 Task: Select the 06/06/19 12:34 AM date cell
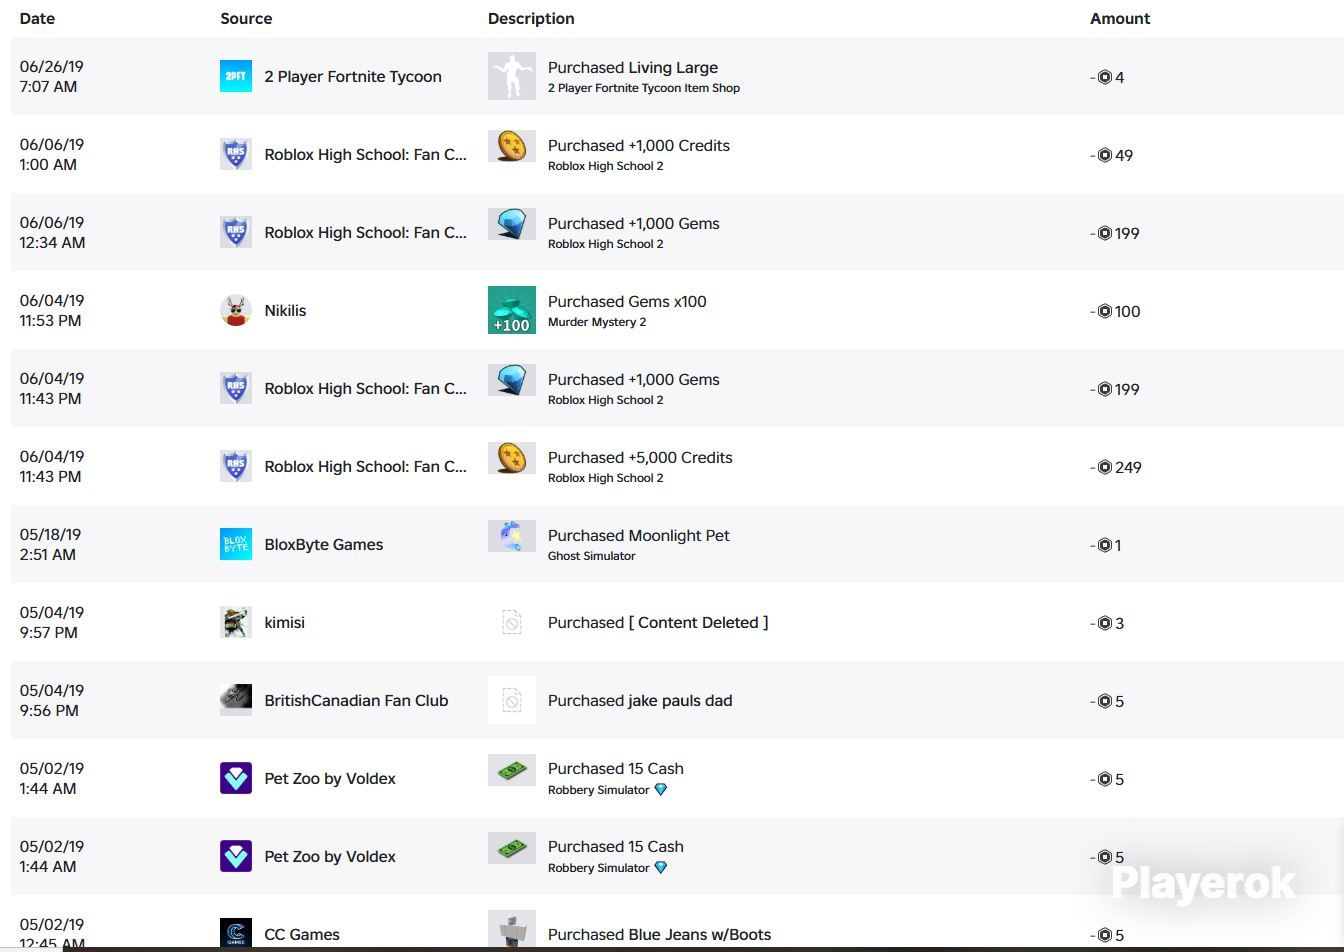pyautogui.click(x=53, y=232)
